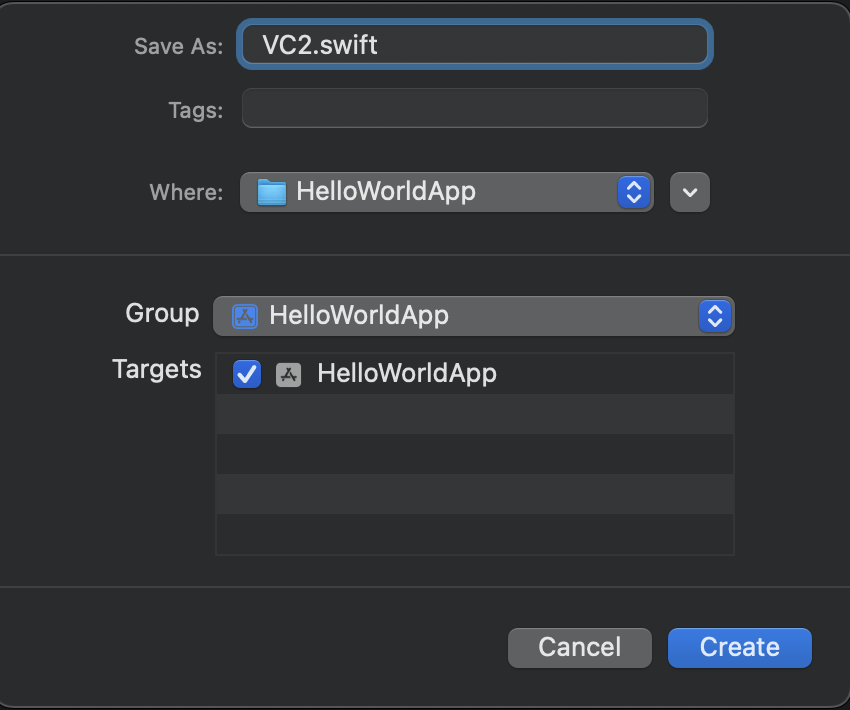This screenshot has height=710, width=850.
Task: Click the Group dropdown stepper arrows
Action: click(x=715, y=316)
